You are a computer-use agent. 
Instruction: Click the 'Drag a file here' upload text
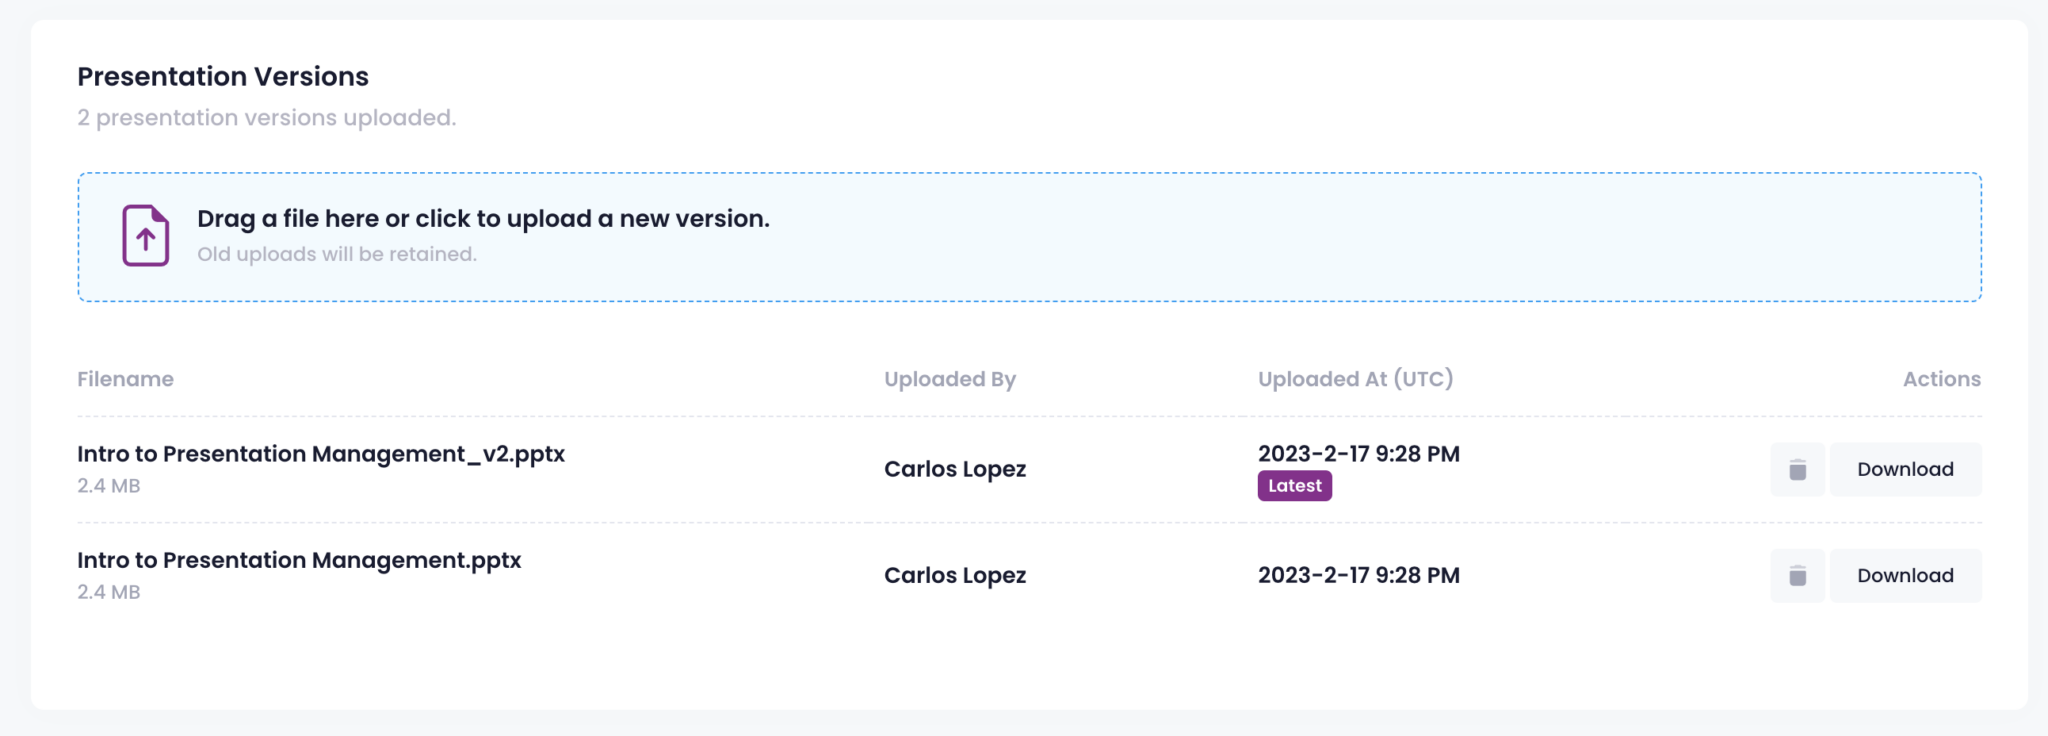click(483, 219)
